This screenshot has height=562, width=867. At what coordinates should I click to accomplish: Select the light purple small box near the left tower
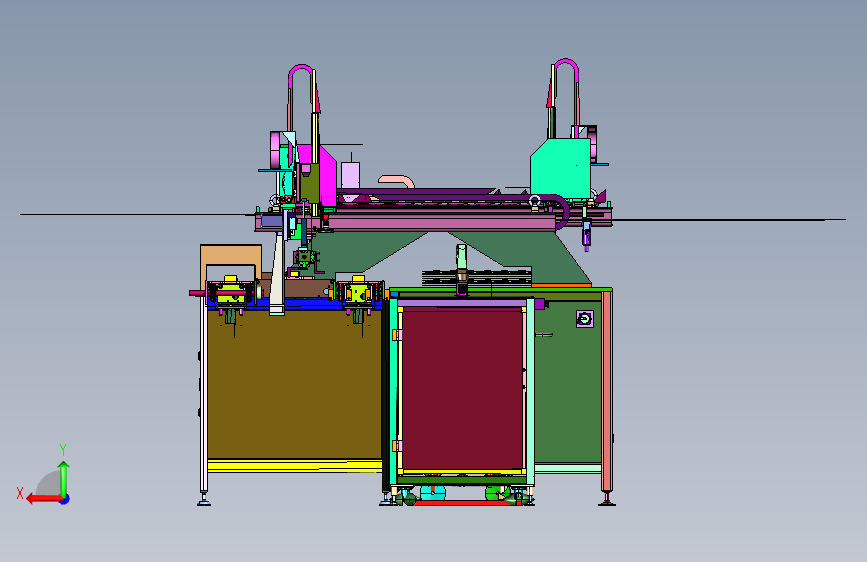click(x=351, y=175)
